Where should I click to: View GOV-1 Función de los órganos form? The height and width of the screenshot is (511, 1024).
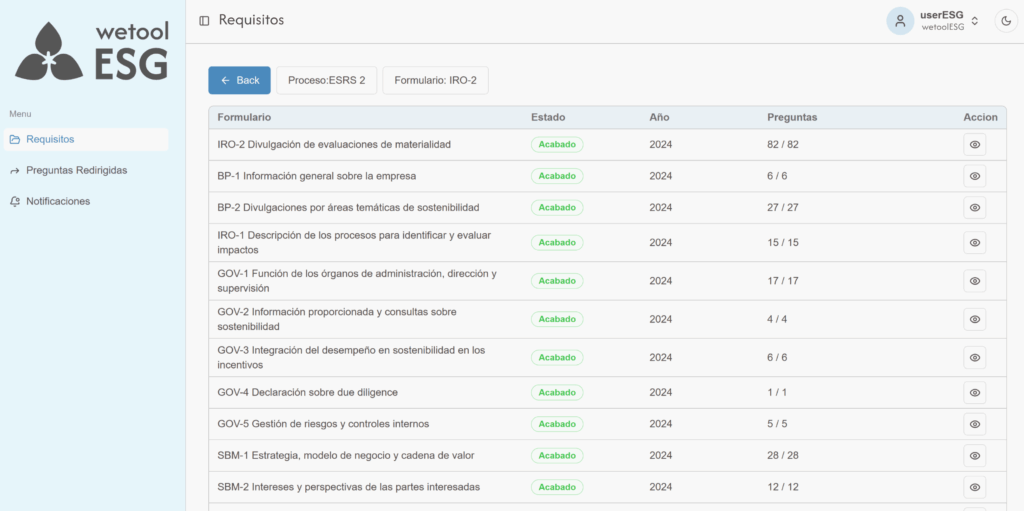pos(974,281)
